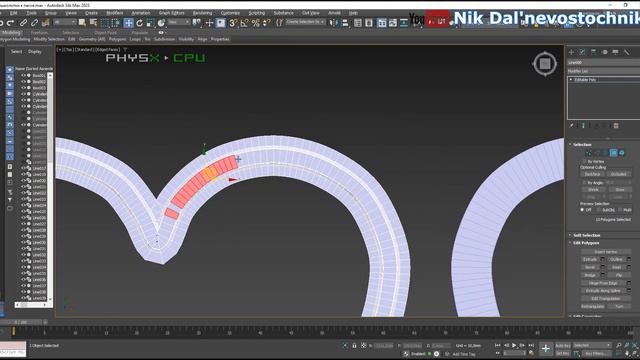Toggle the Percent Snap icon
The image size is (640, 360).
point(256,23)
